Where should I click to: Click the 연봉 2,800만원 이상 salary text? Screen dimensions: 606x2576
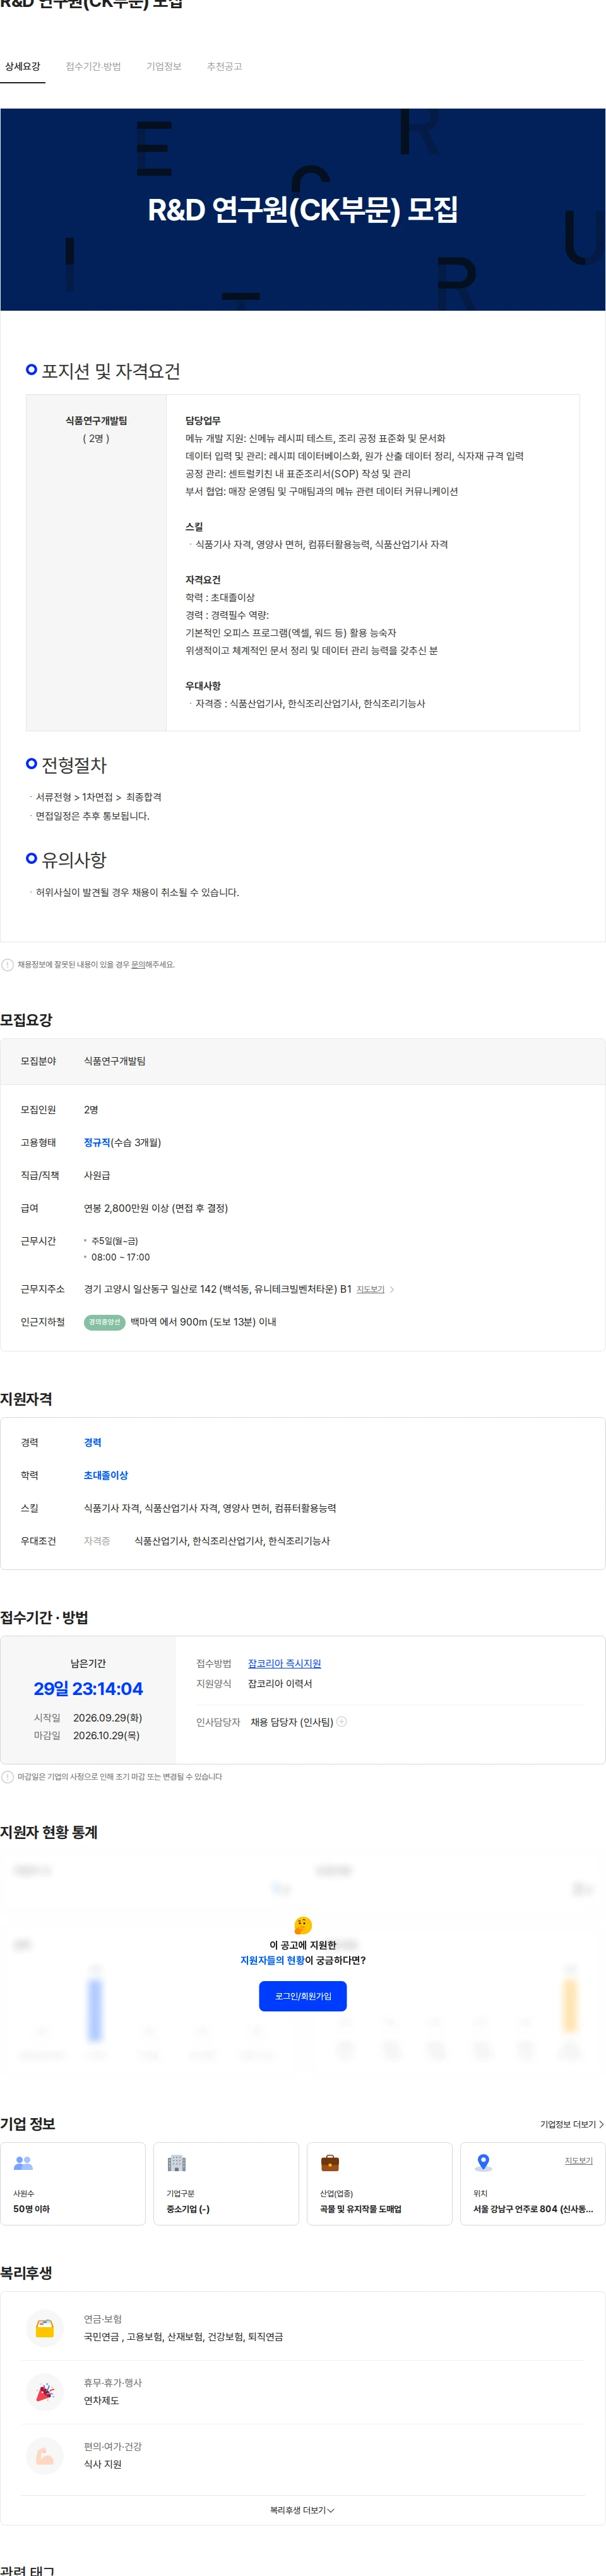tap(156, 1208)
